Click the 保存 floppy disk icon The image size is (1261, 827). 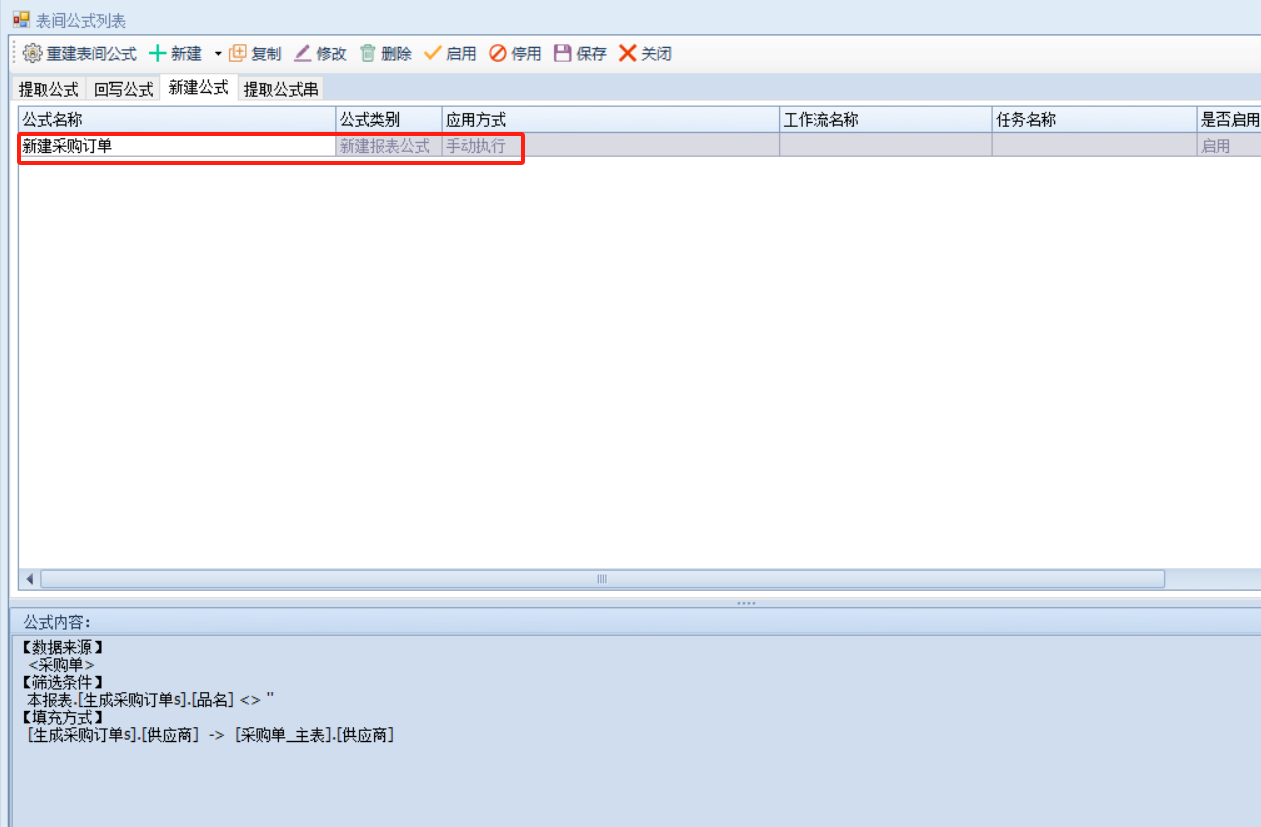563,54
